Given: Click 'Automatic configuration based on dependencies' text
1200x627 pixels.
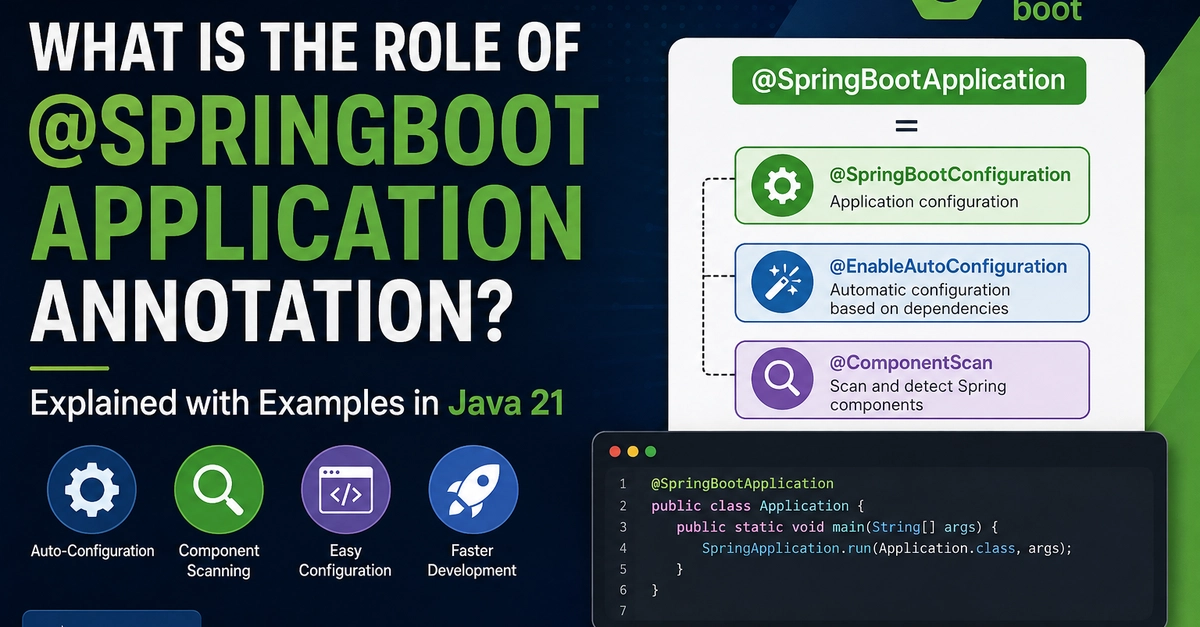Looking at the screenshot, I should pyautogui.click(x=920, y=299).
